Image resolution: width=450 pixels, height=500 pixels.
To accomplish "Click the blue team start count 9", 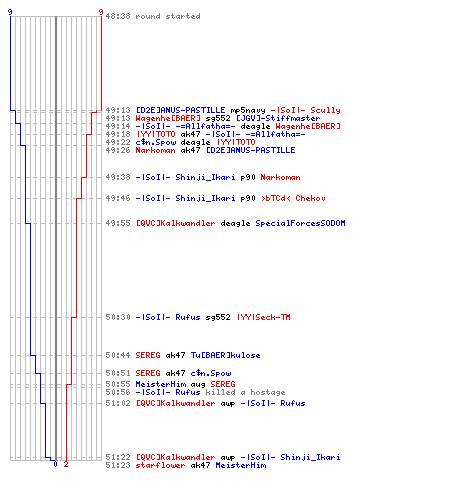I will 10,12.
